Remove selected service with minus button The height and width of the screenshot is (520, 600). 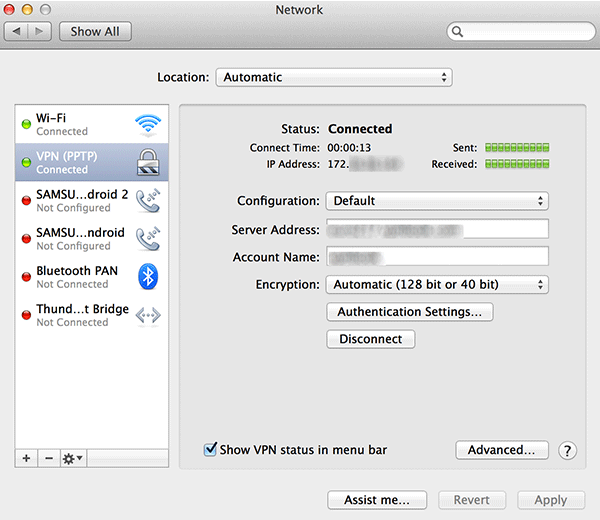(49, 458)
